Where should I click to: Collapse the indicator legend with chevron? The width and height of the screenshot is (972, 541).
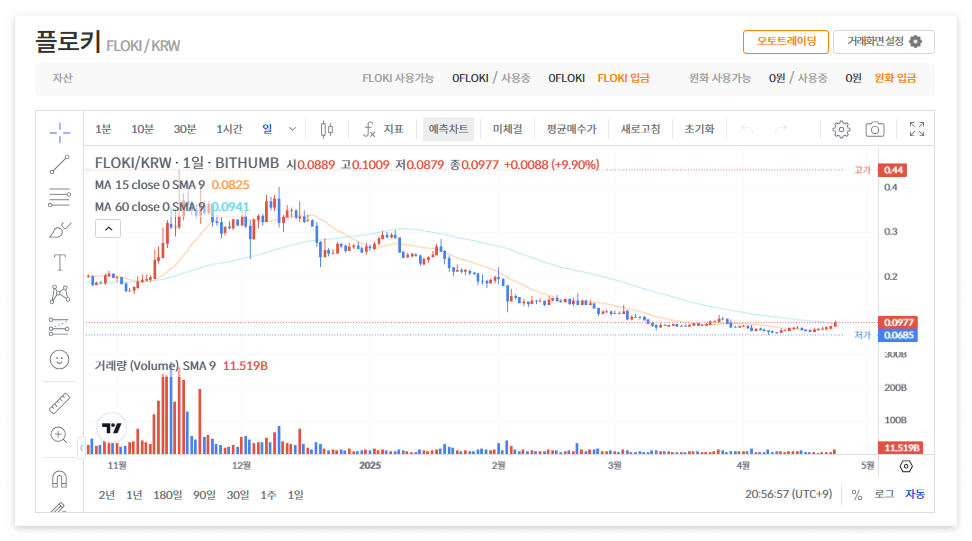(x=108, y=229)
